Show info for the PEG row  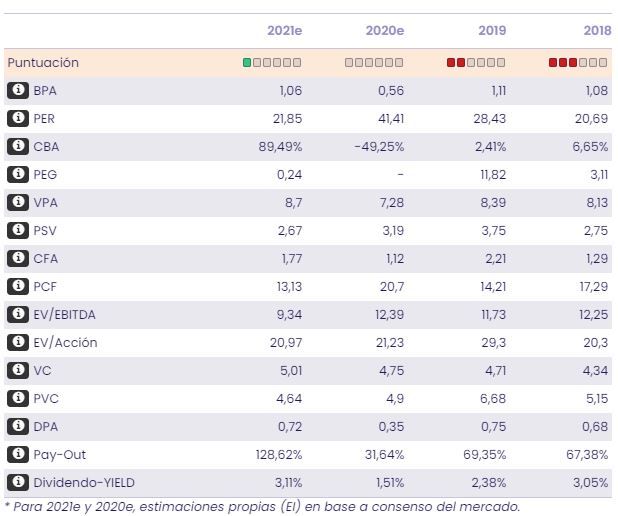[x=17, y=174]
